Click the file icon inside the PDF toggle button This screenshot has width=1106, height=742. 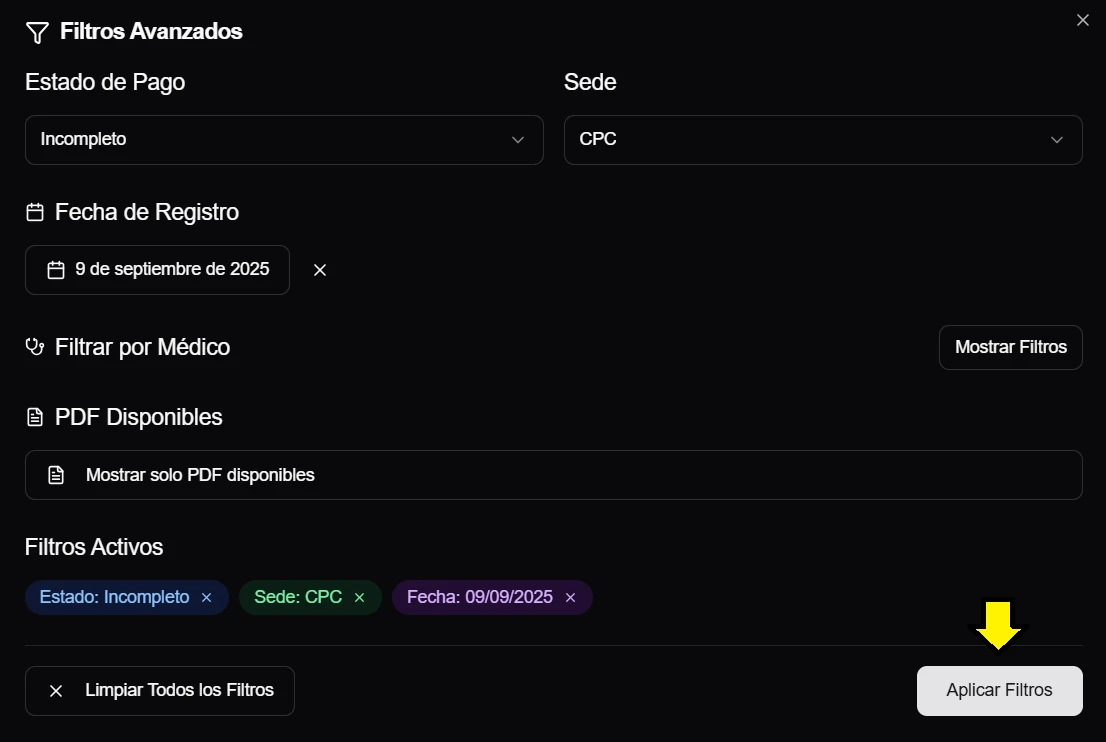click(x=57, y=475)
